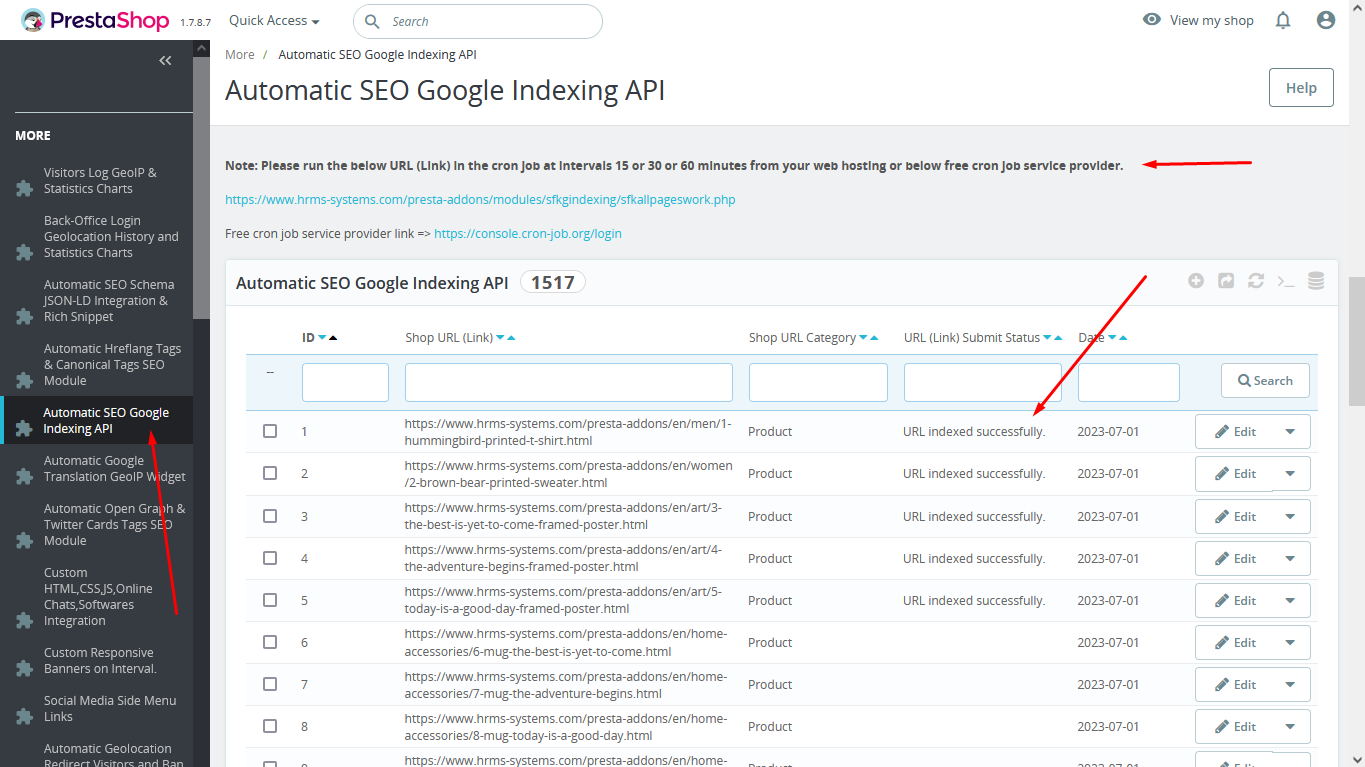1365x767 pixels.
Task: Sort Shop URL Category column ascending
Action: tap(874, 338)
